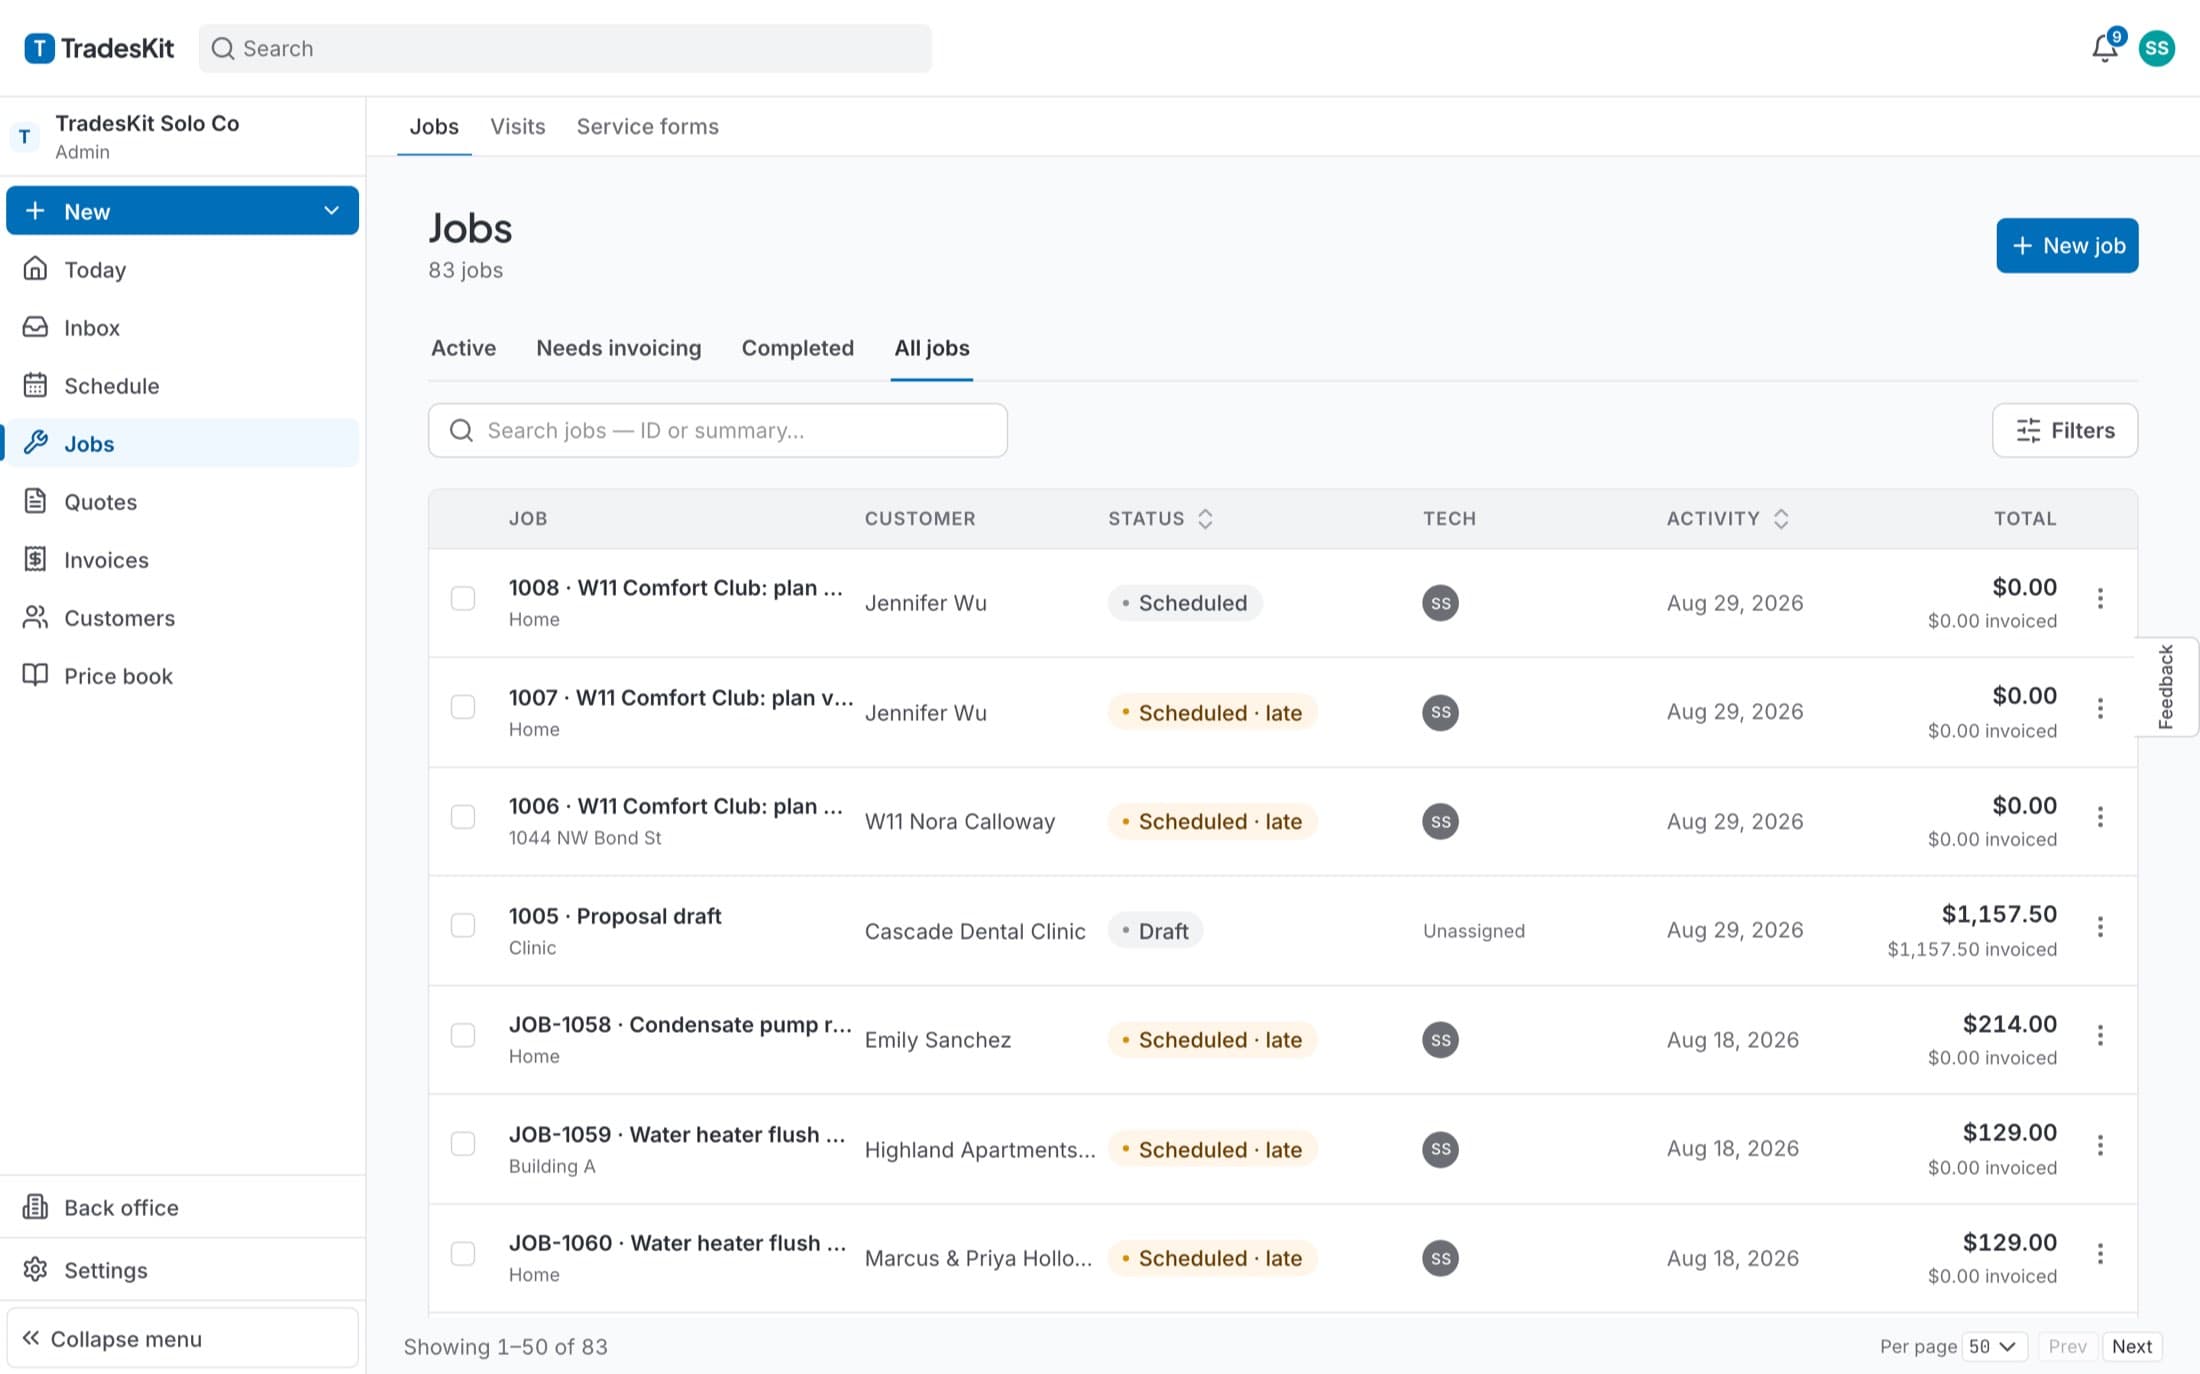Image resolution: width=2200 pixels, height=1374 pixels.
Task: Open the Back office icon
Action: 35,1207
